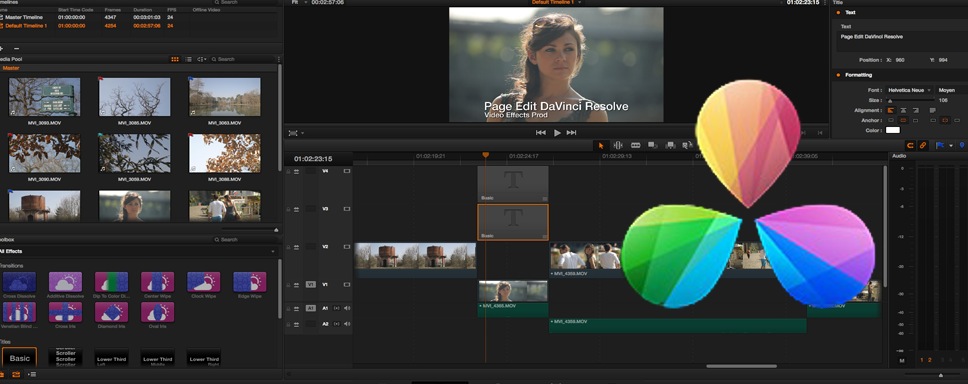Open the Master bin
Viewport: 968px width, 384px height.
(x=11, y=68)
